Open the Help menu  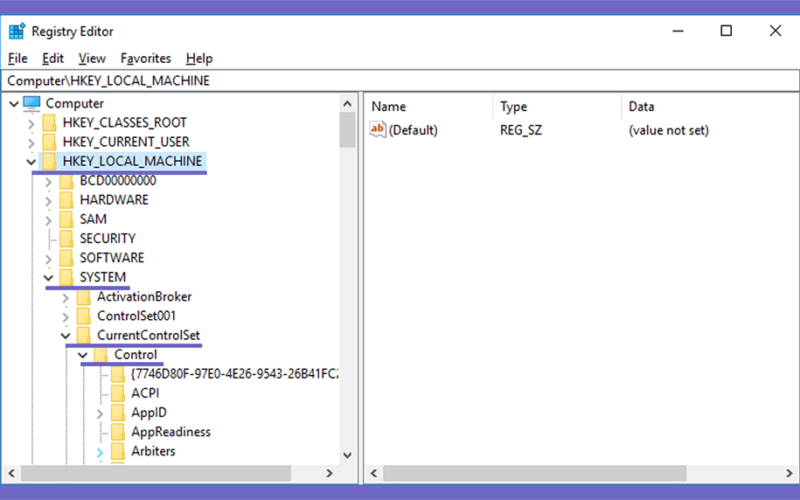point(199,59)
